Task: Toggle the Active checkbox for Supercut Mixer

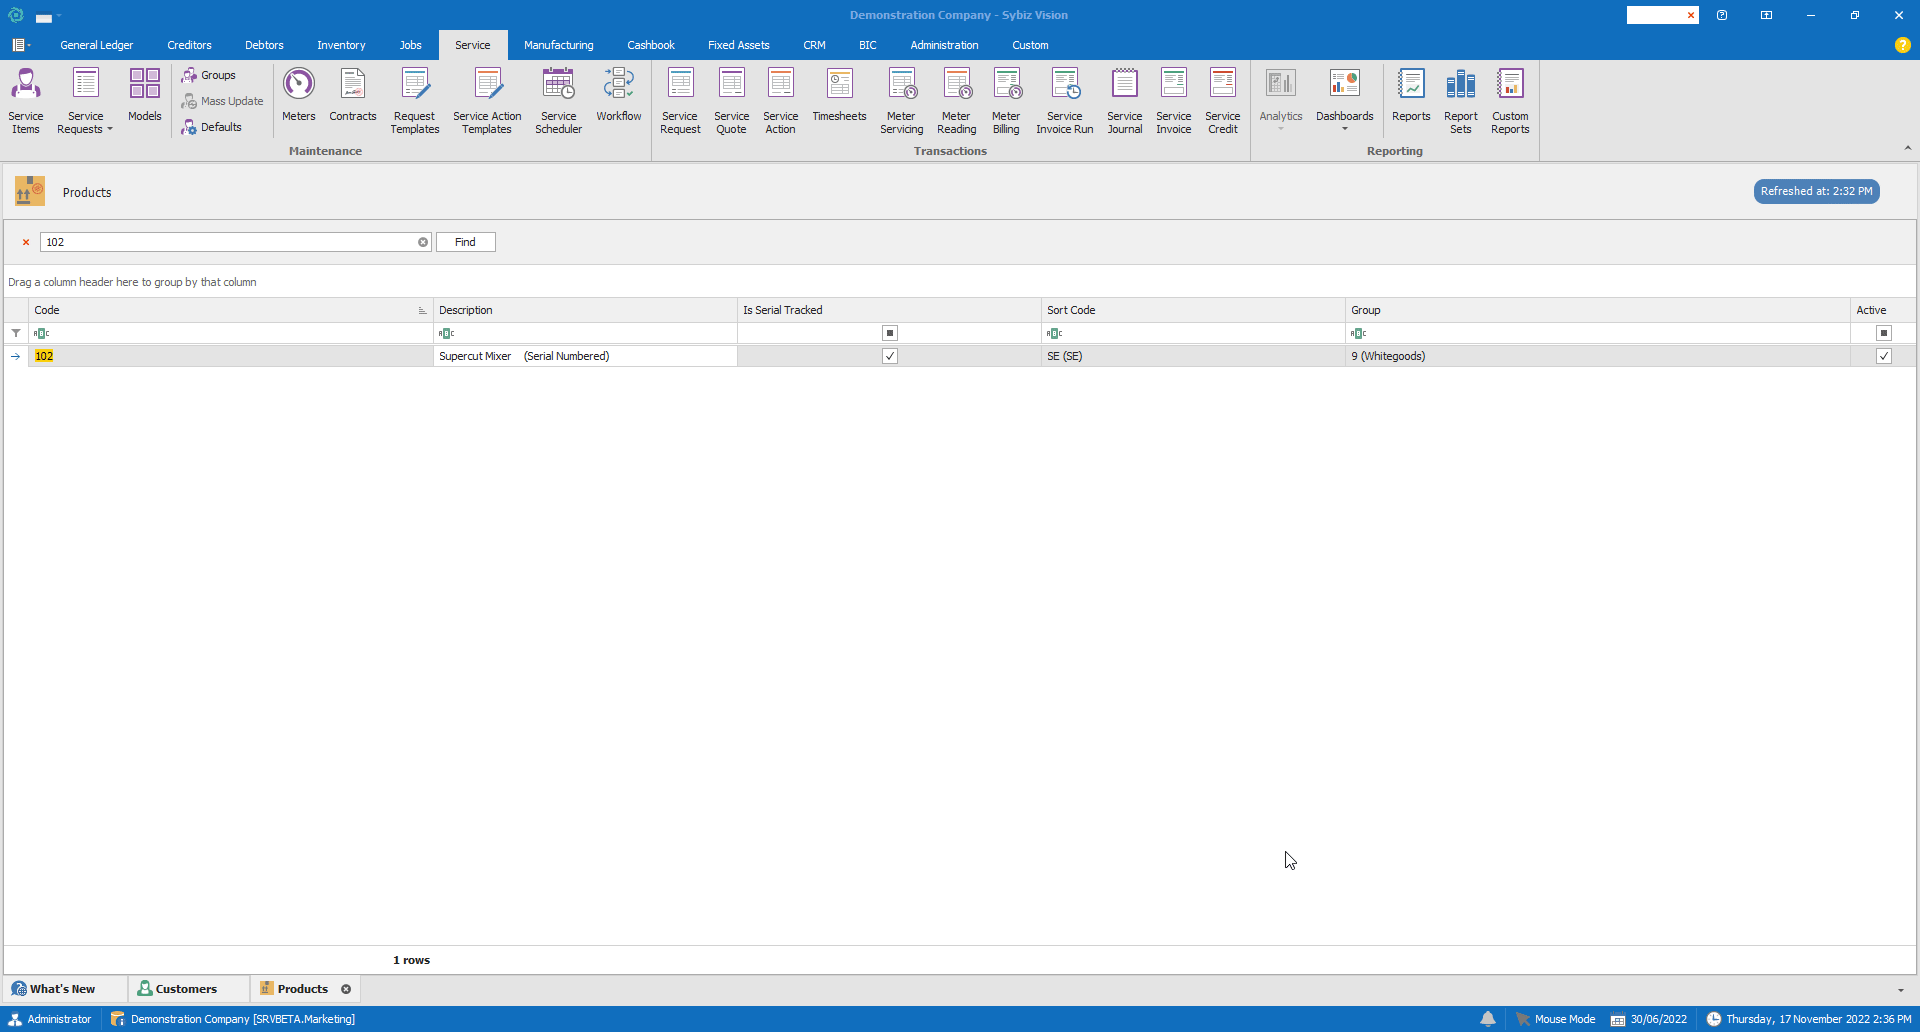Action: [x=1884, y=356]
